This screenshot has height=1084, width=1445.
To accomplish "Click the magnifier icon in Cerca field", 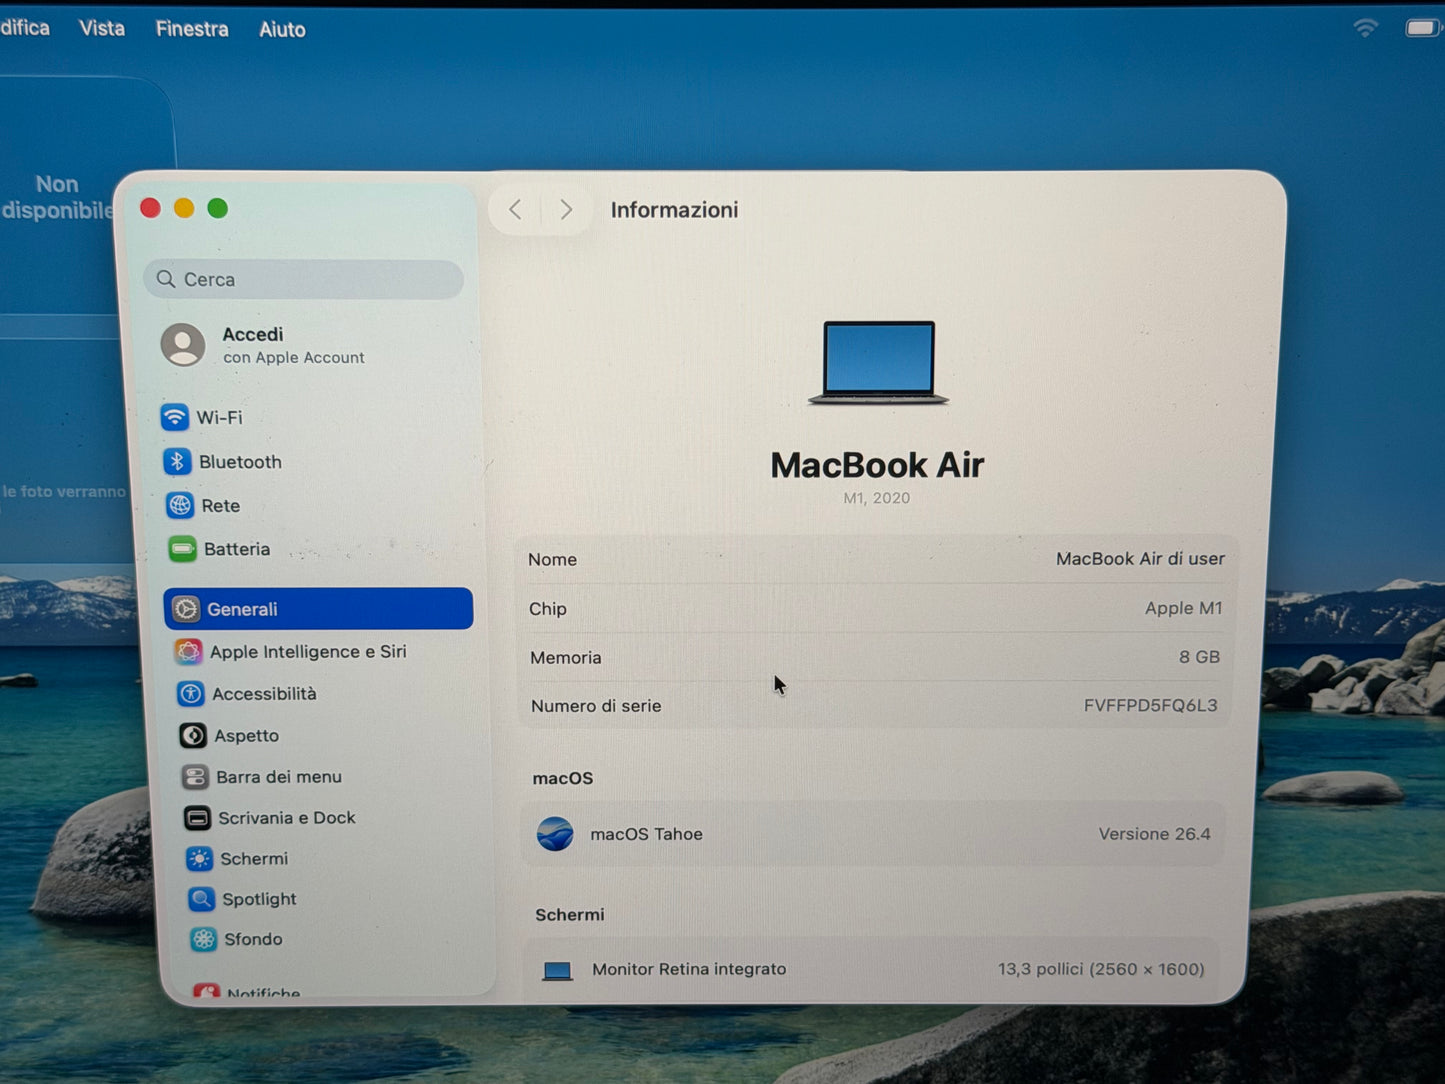I will pyautogui.click(x=166, y=279).
